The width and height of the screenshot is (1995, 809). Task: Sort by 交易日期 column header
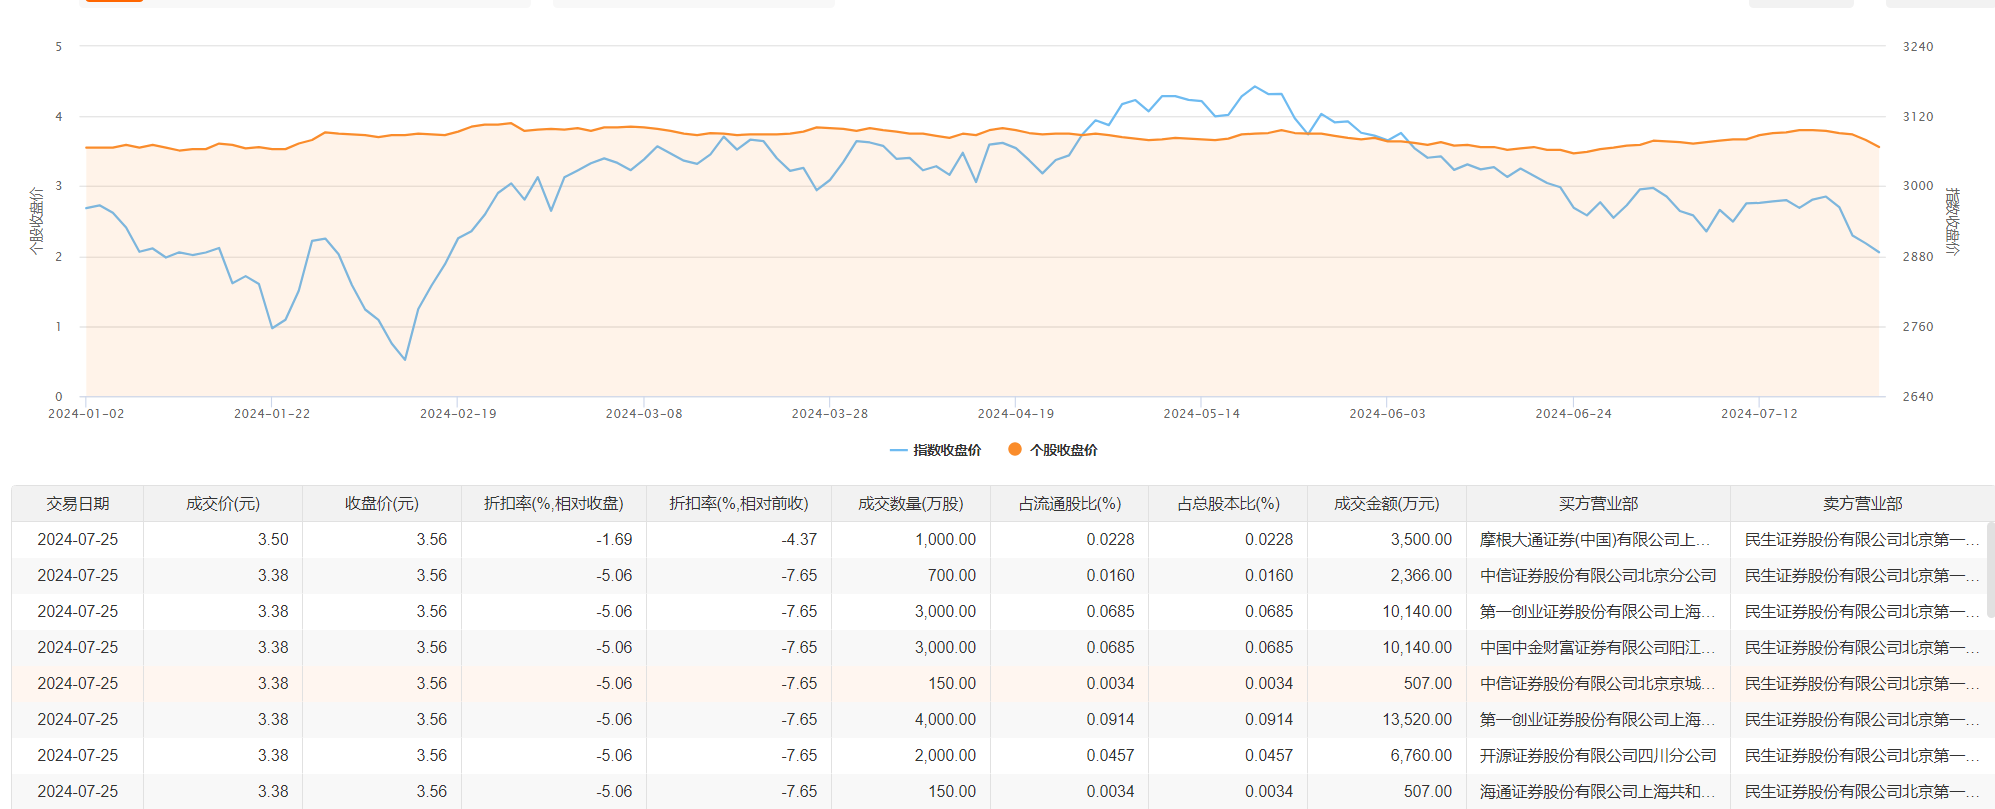[78, 504]
